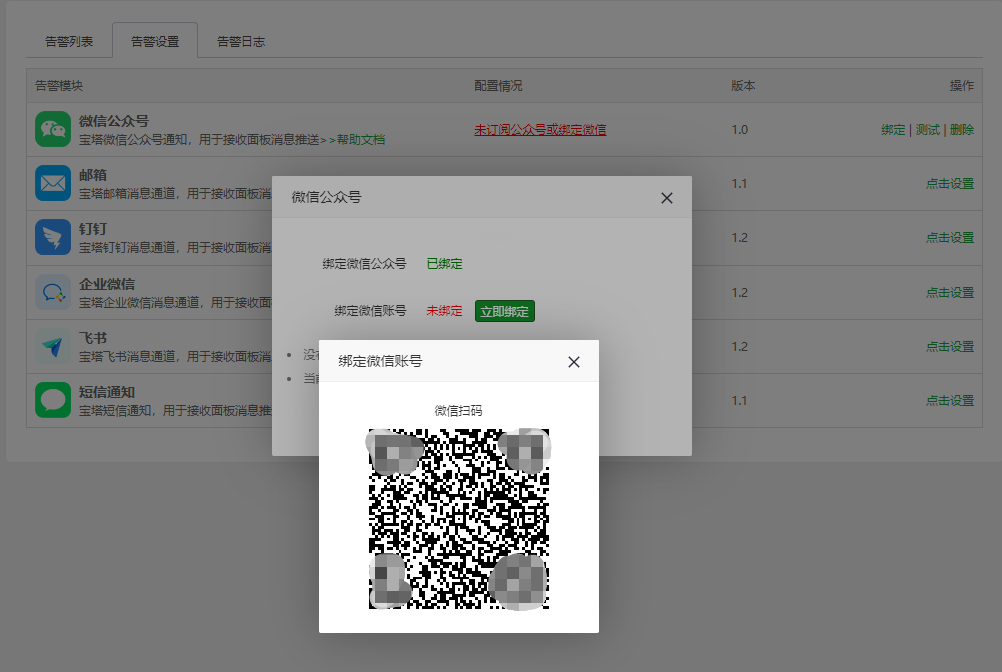Click 点击设置 for the 邮箱 row
The width and height of the screenshot is (1002, 672).
950,183
